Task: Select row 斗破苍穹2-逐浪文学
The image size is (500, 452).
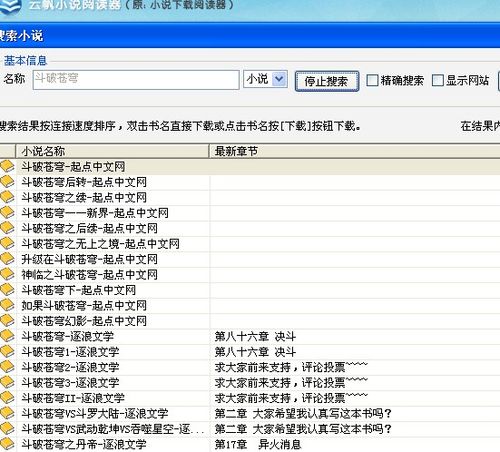Action: (x=250, y=367)
